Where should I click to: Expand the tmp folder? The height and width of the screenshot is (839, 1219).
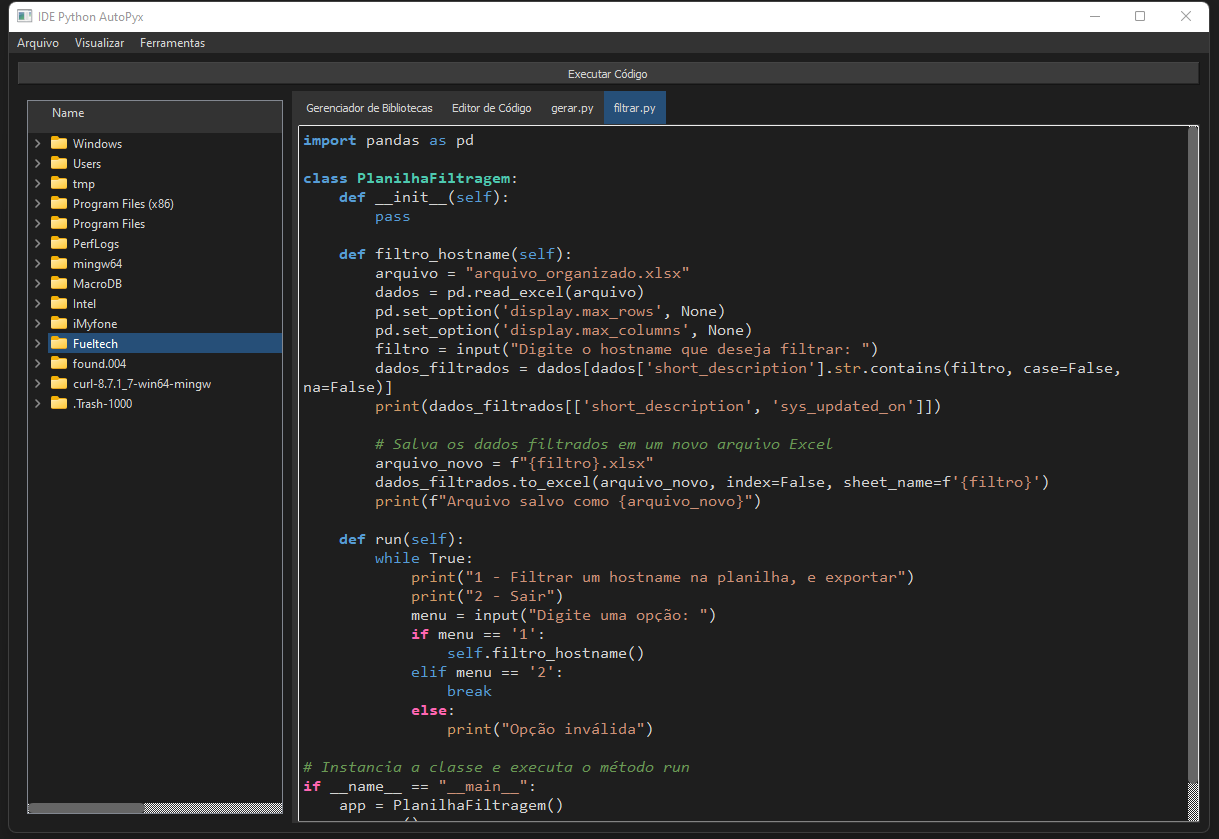tap(38, 183)
